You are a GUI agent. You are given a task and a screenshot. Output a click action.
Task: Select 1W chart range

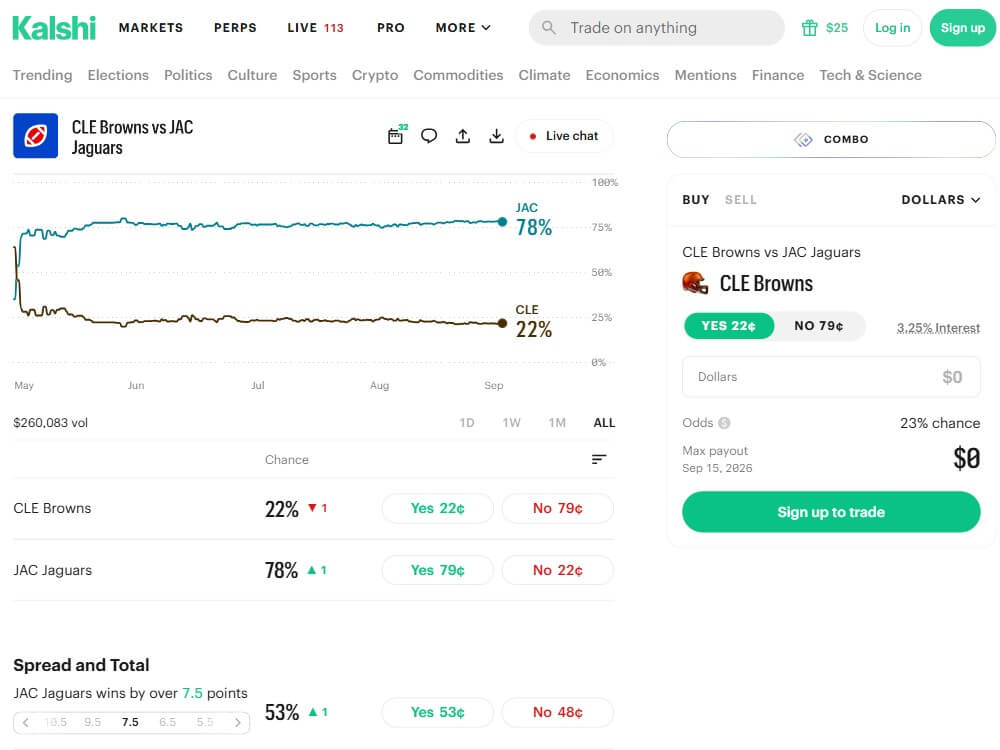coord(511,423)
